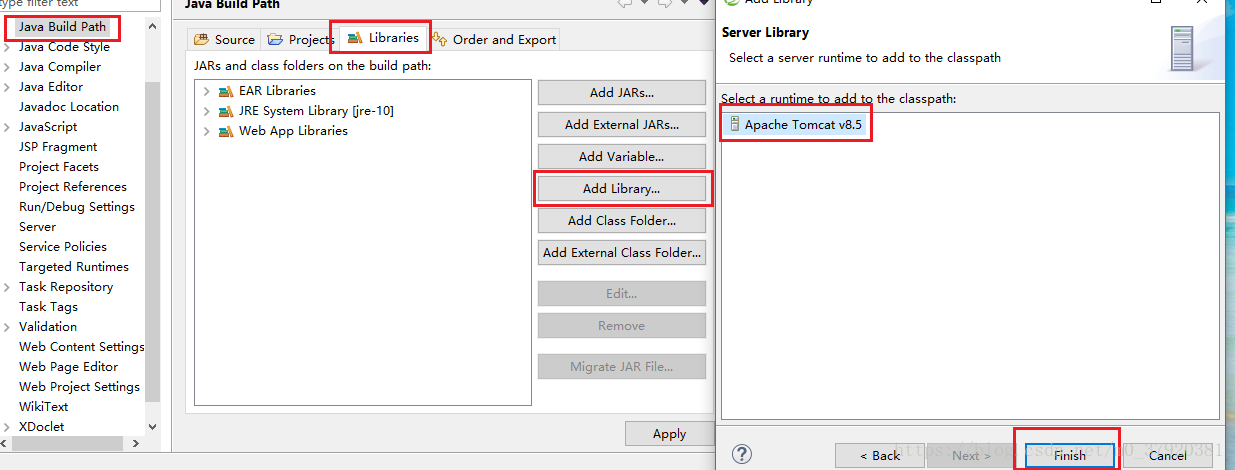Select JRE System Library [jre-10] entry
The width and height of the screenshot is (1235, 470).
[316, 111]
